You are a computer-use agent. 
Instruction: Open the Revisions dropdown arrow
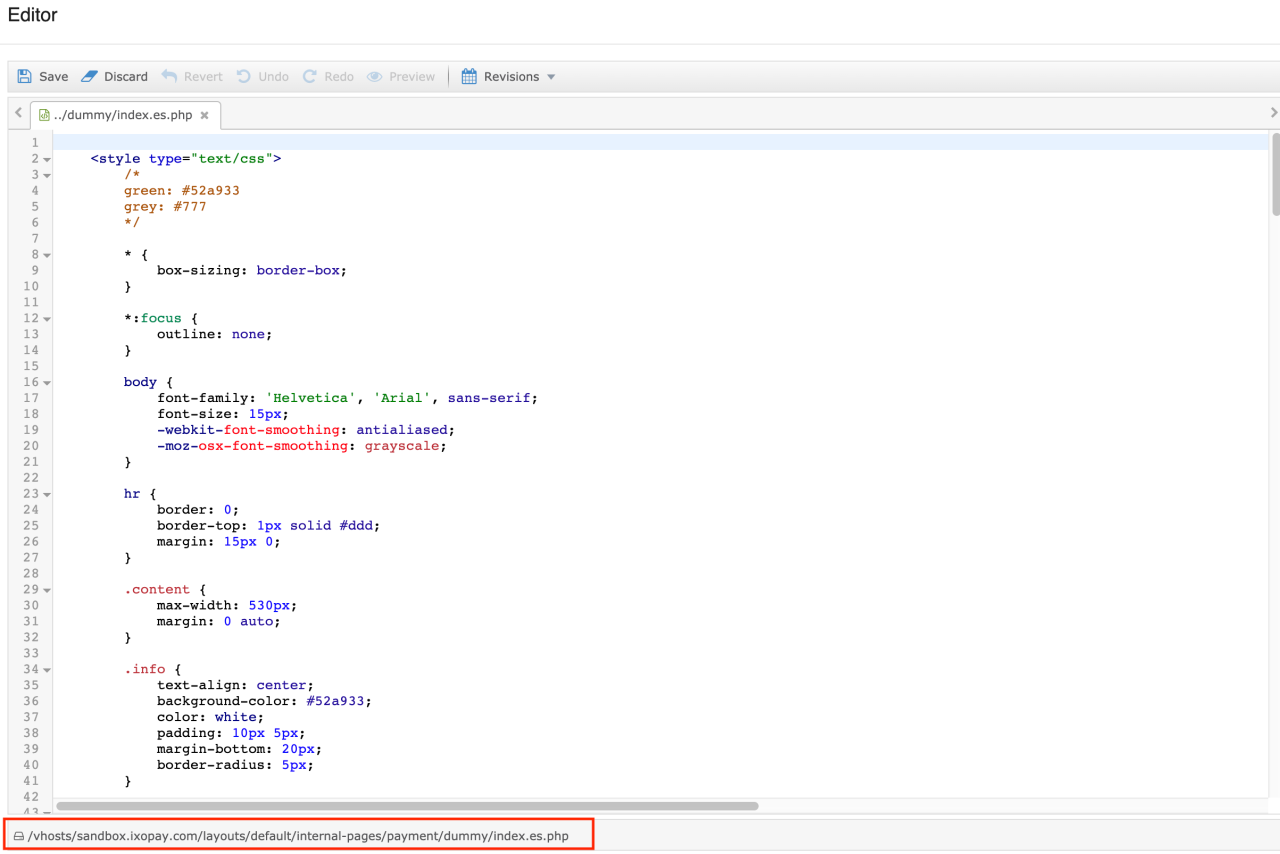(x=551, y=77)
